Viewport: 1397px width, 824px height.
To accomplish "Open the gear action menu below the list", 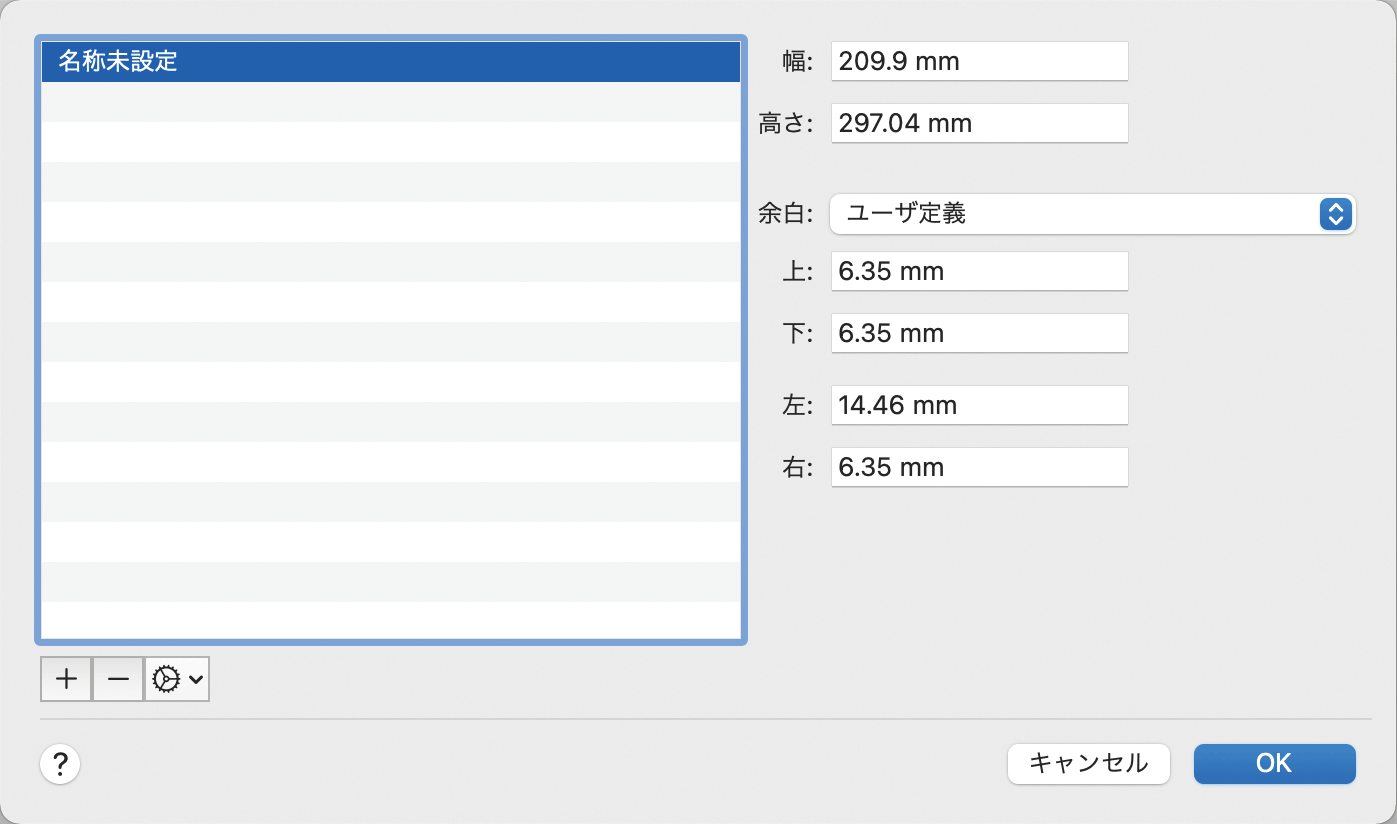I will [177, 679].
